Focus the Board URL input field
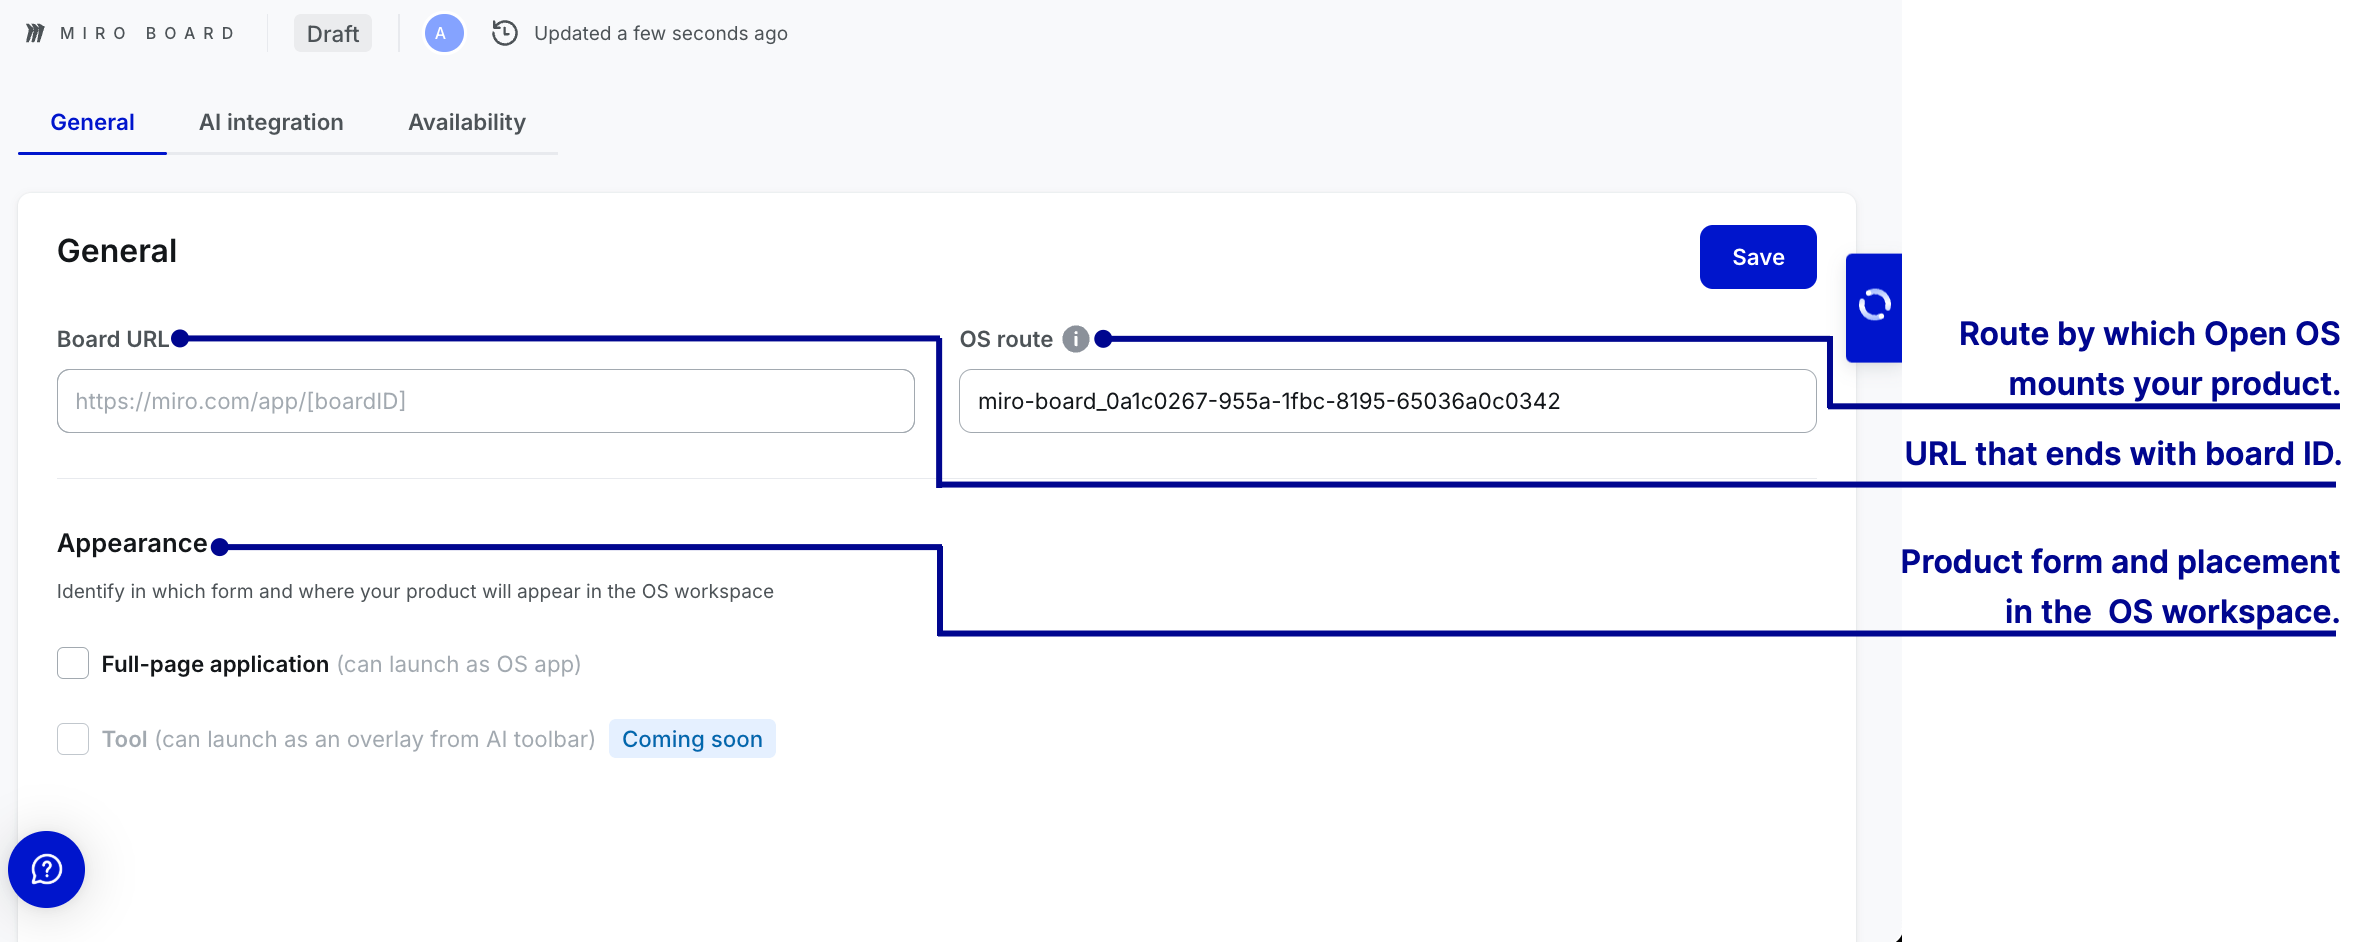 [486, 401]
